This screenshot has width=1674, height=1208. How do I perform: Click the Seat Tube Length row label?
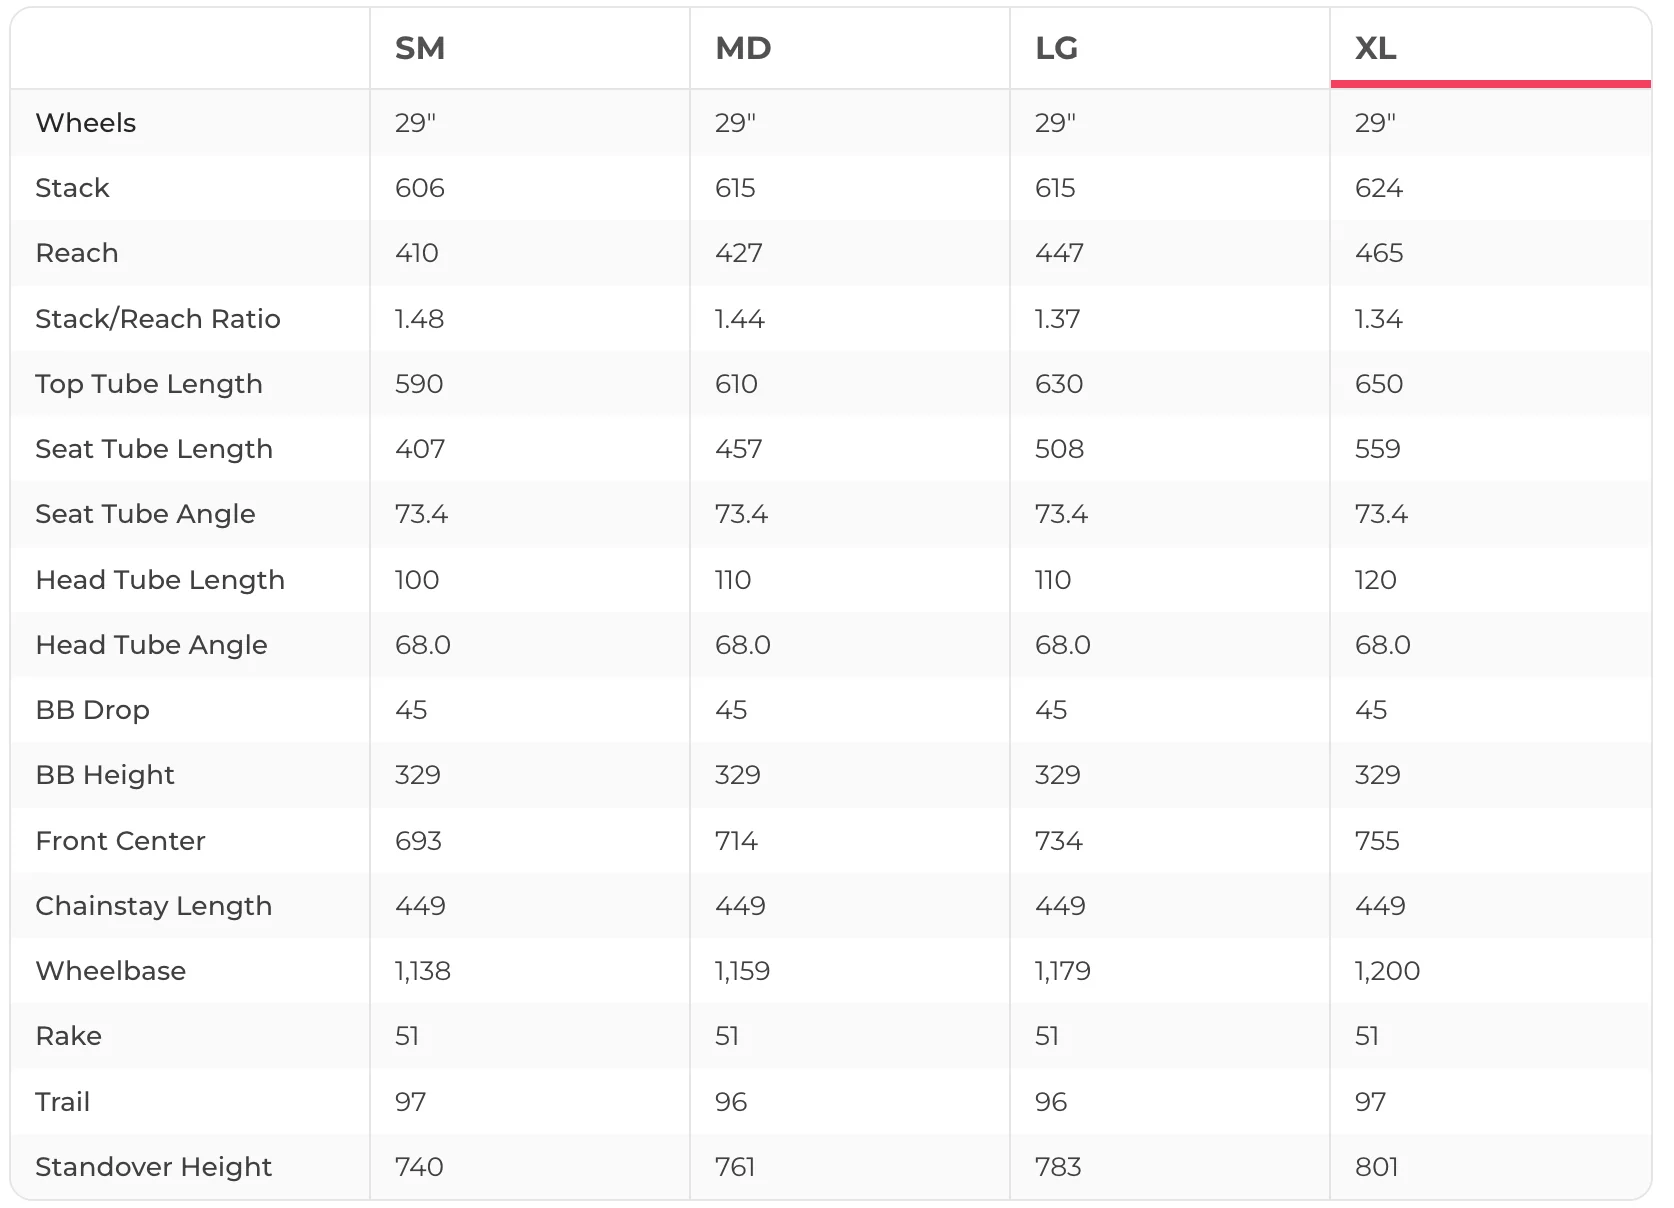tap(154, 449)
